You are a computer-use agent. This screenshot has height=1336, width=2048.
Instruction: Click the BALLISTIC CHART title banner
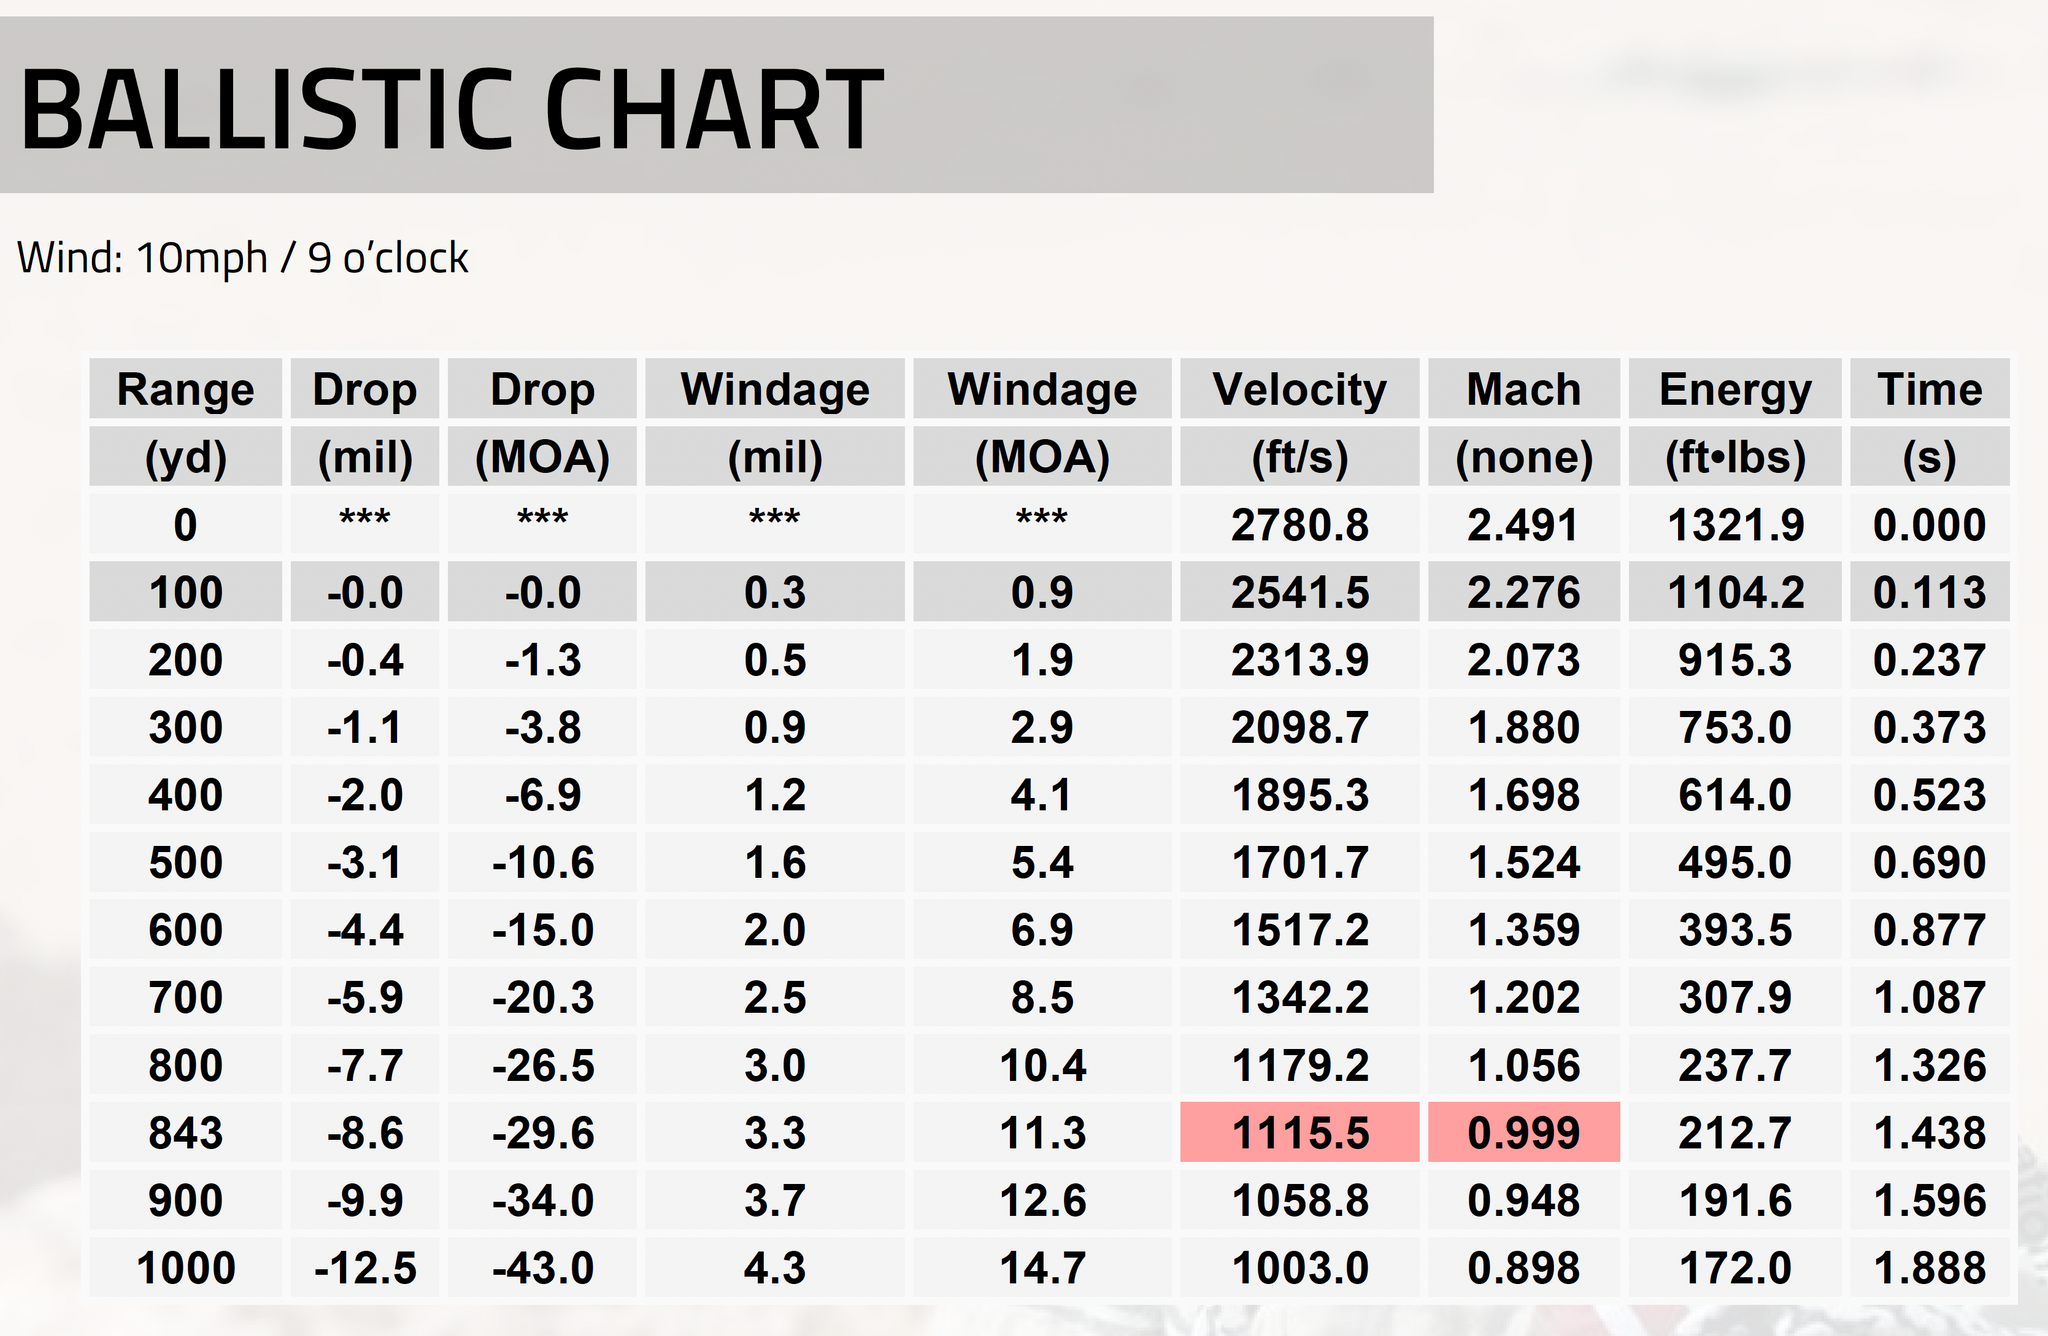(x=450, y=108)
